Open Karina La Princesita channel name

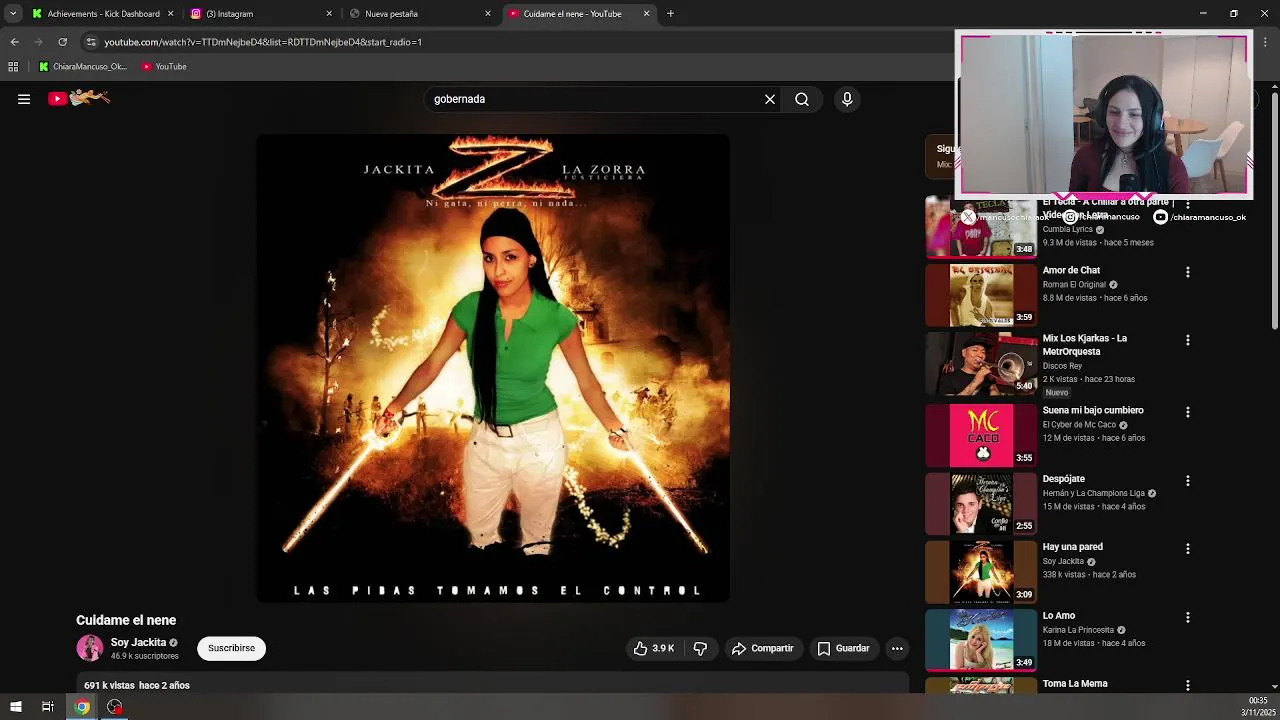[x=1078, y=630]
